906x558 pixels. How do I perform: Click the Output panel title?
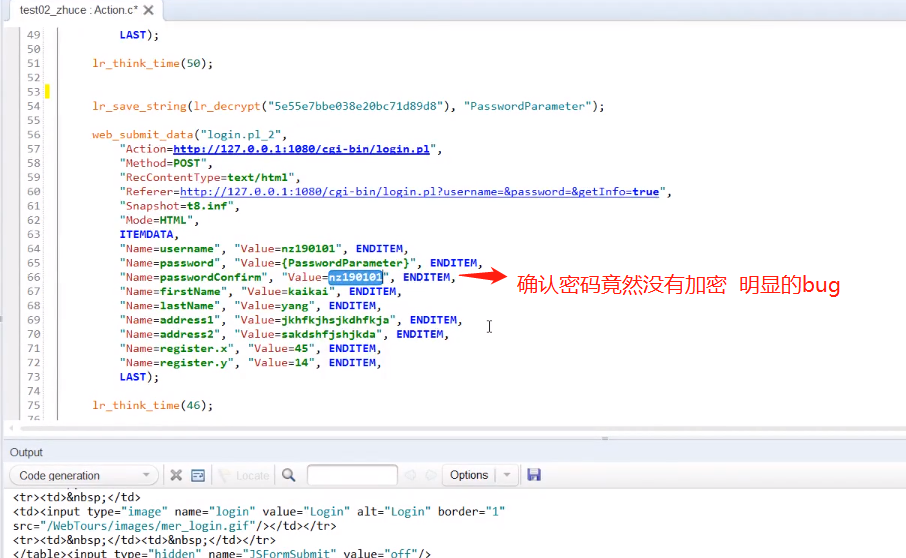(x=26, y=452)
